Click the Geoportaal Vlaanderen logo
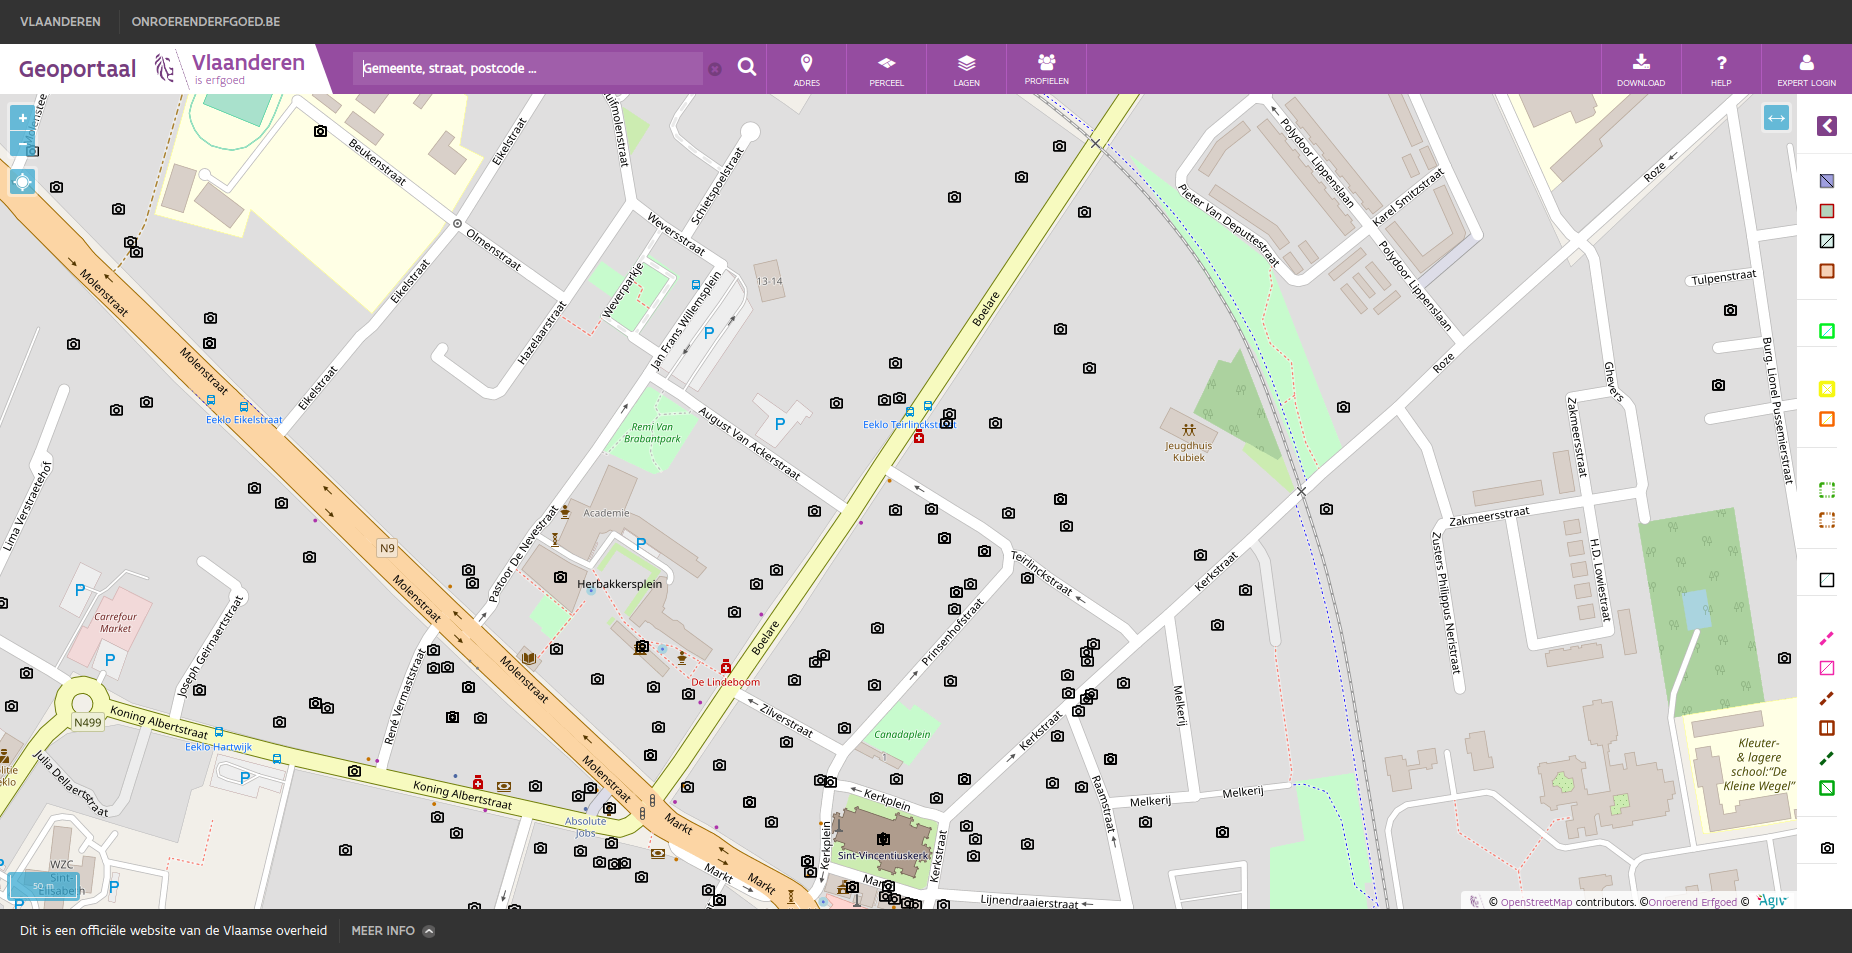This screenshot has width=1852, height=953. tap(162, 68)
